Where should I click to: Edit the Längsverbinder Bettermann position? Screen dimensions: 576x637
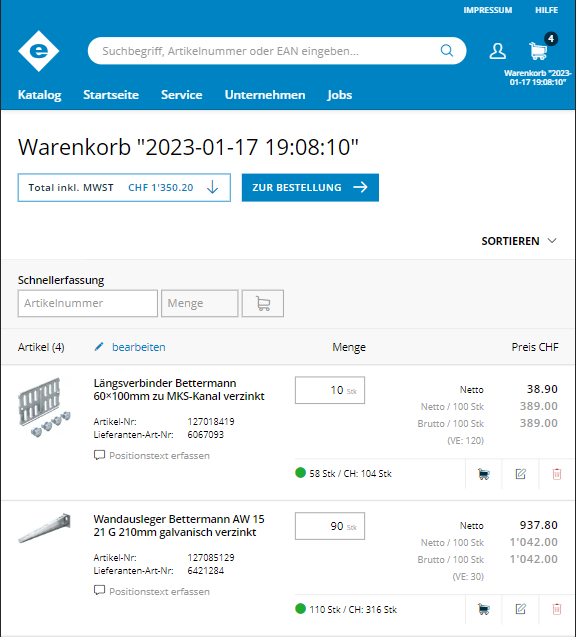(520, 474)
